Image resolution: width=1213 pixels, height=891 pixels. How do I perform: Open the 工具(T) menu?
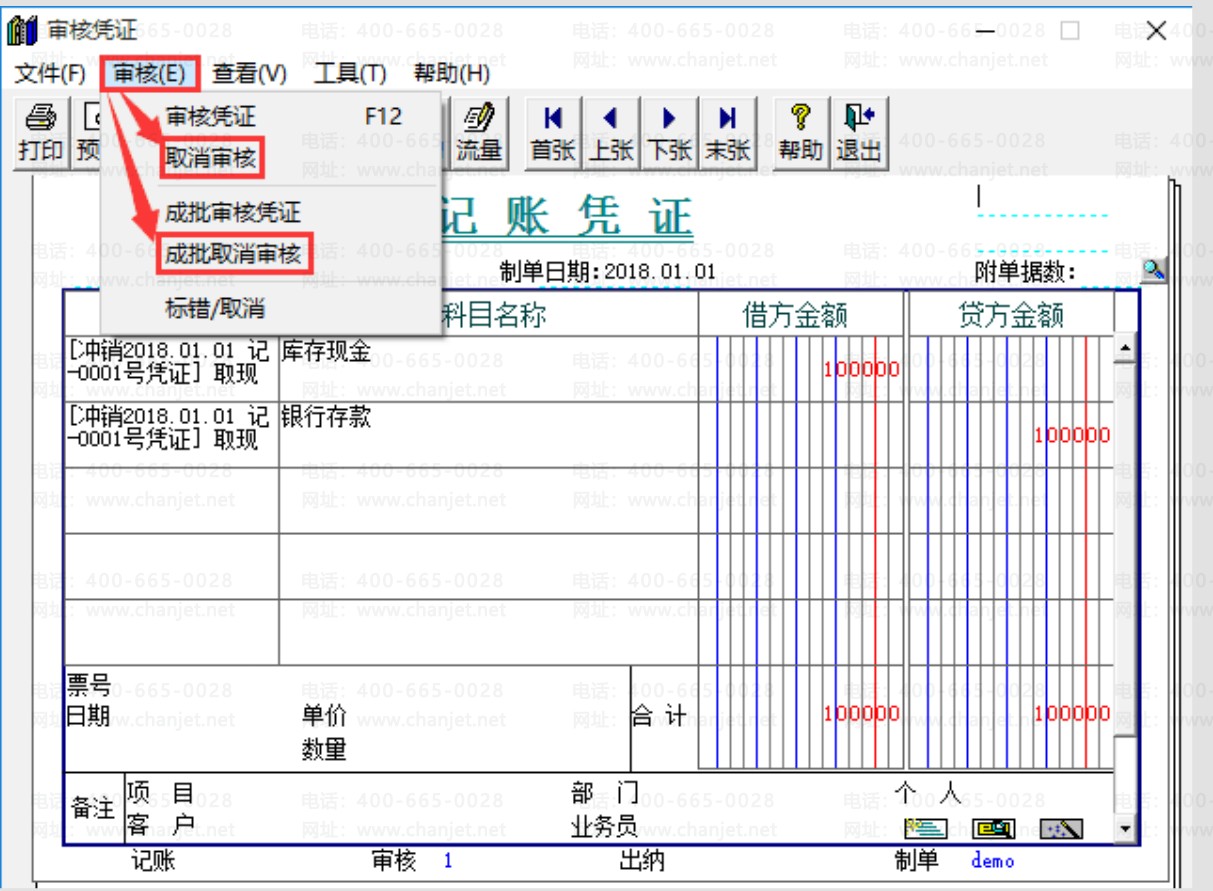(x=350, y=73)
